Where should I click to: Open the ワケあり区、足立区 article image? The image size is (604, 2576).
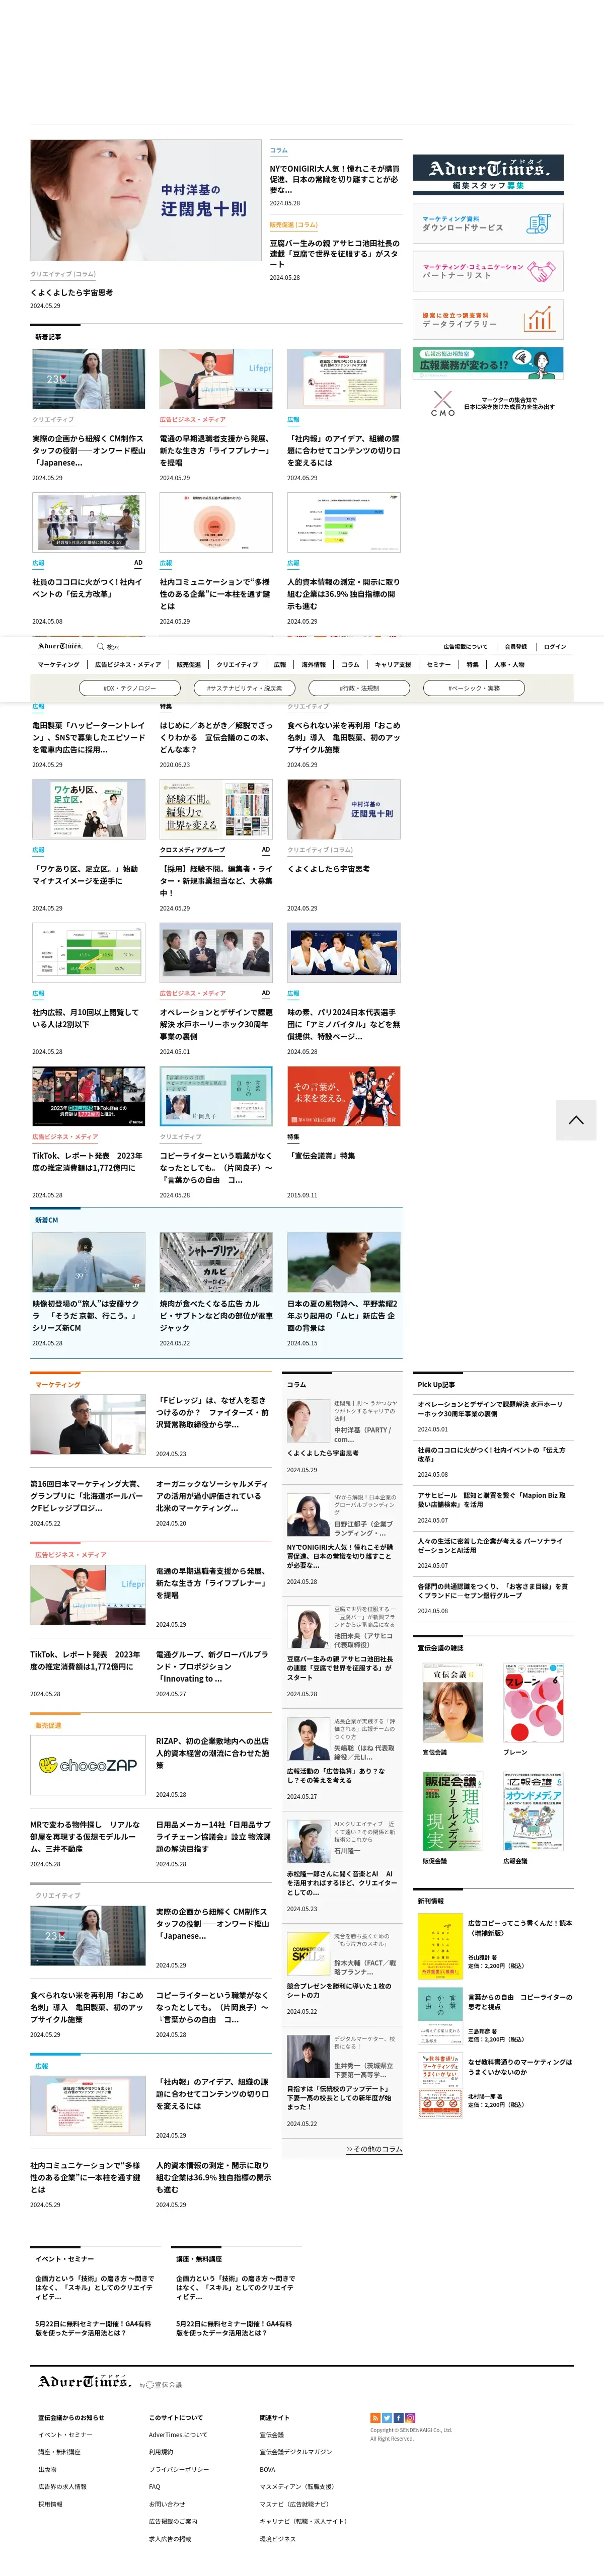(88, 809)
